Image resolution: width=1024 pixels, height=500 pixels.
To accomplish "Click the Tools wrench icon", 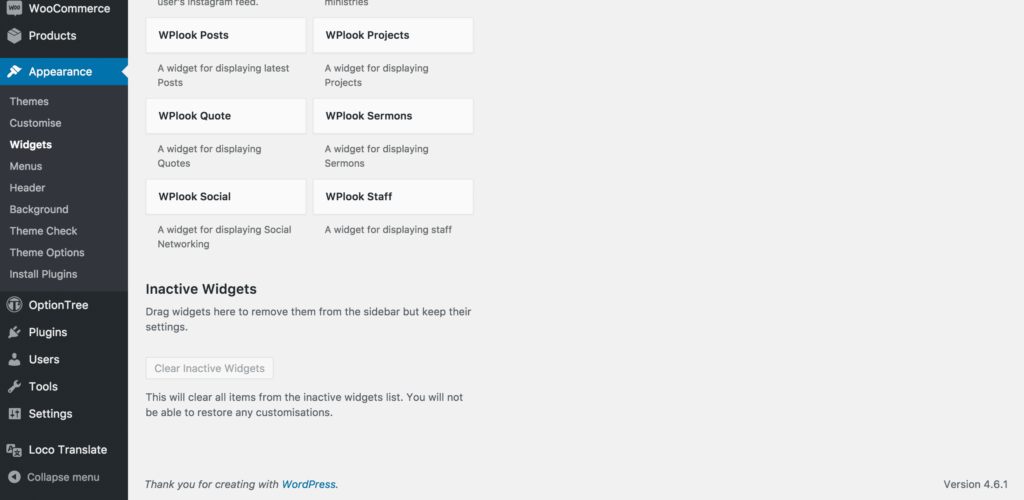I will (14, 386).
